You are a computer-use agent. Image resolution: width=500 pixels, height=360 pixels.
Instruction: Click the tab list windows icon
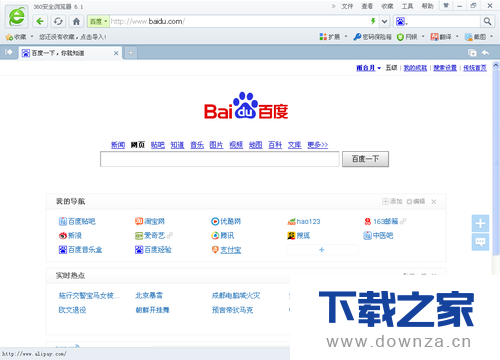(472, 52)
